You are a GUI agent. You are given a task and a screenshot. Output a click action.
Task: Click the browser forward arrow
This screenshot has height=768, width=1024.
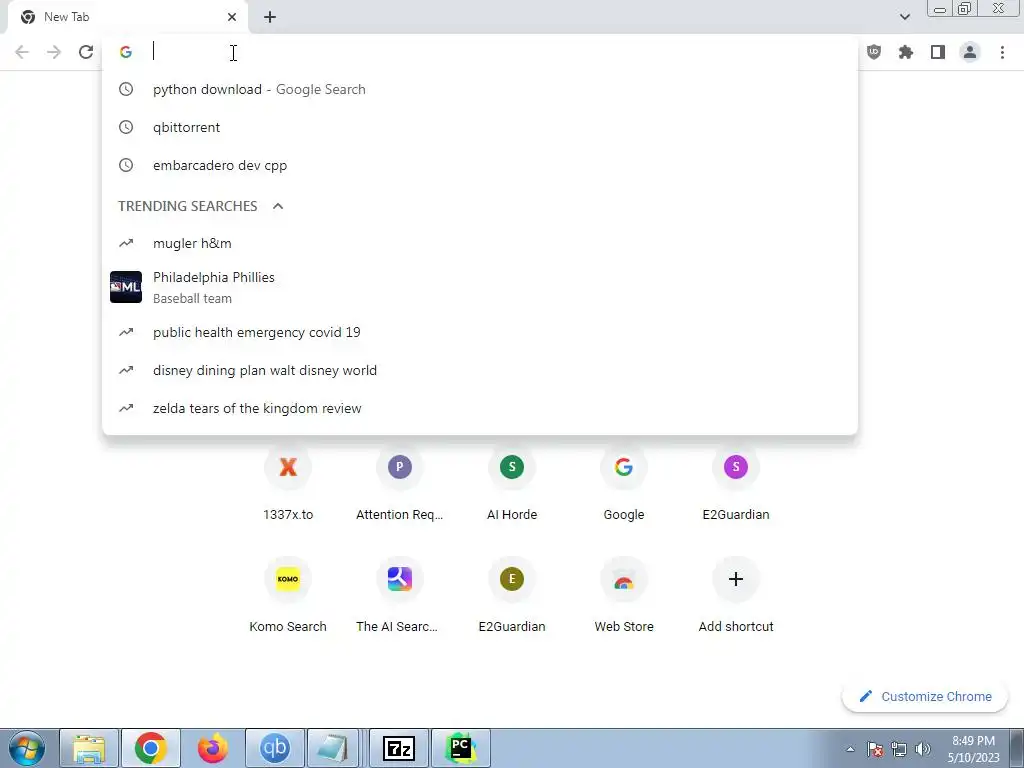coord(54,52)
